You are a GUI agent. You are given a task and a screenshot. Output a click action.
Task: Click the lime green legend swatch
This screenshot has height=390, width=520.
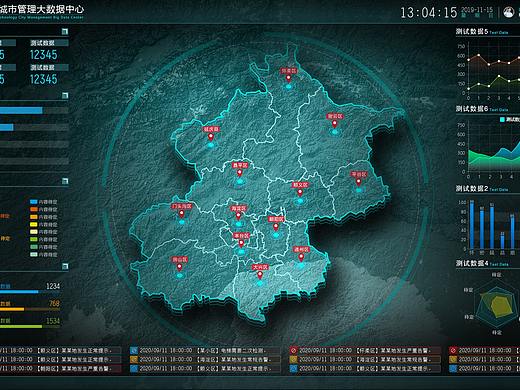click(x=34, y=239)
